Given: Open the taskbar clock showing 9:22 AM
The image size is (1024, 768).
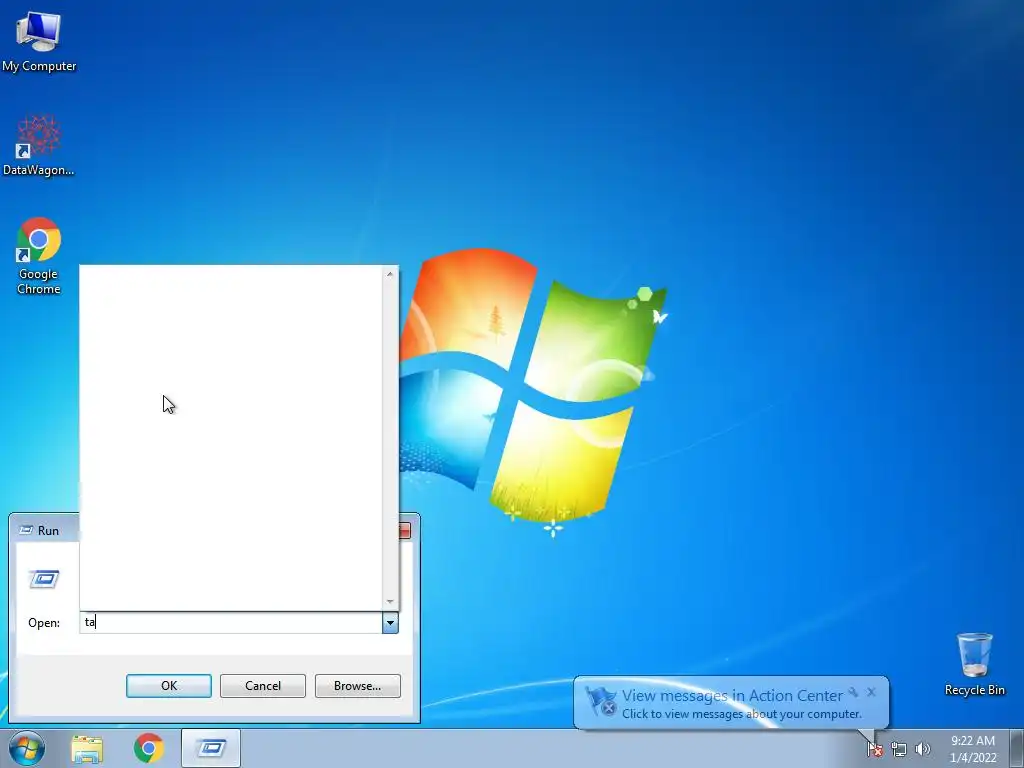Looking at the screenshot, I should 973,748.
